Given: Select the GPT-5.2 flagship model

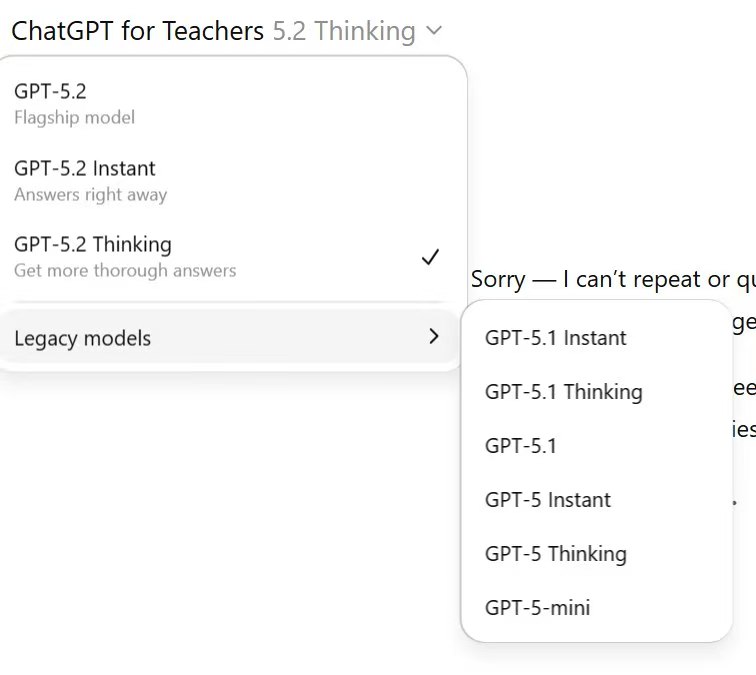Looking at the screenshot, I should click(51, 92).
